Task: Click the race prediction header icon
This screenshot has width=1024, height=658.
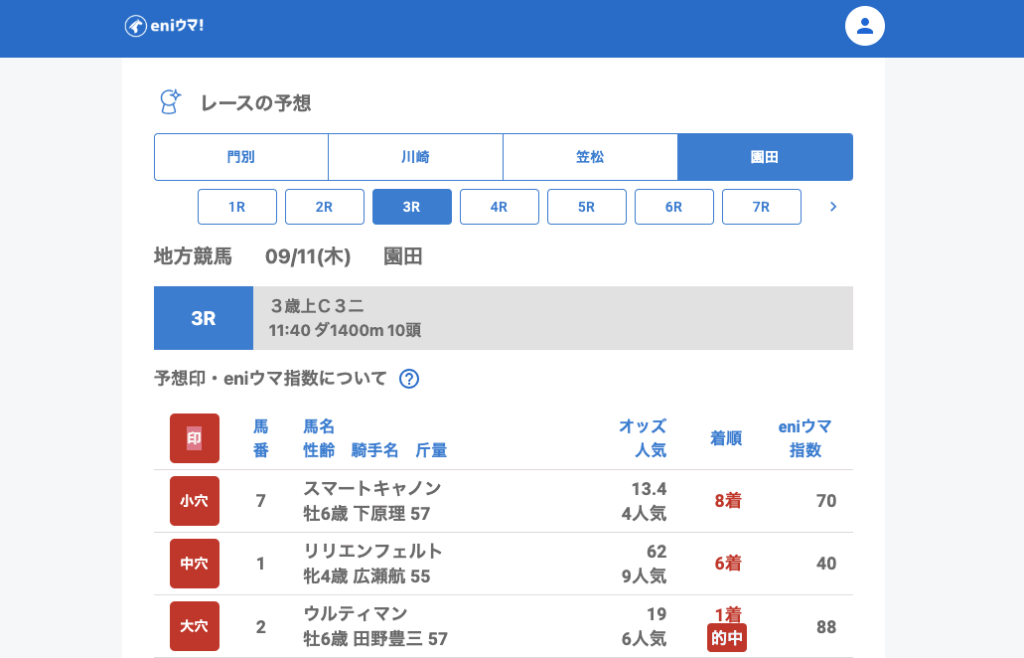Action: click(x=170, y=102)
